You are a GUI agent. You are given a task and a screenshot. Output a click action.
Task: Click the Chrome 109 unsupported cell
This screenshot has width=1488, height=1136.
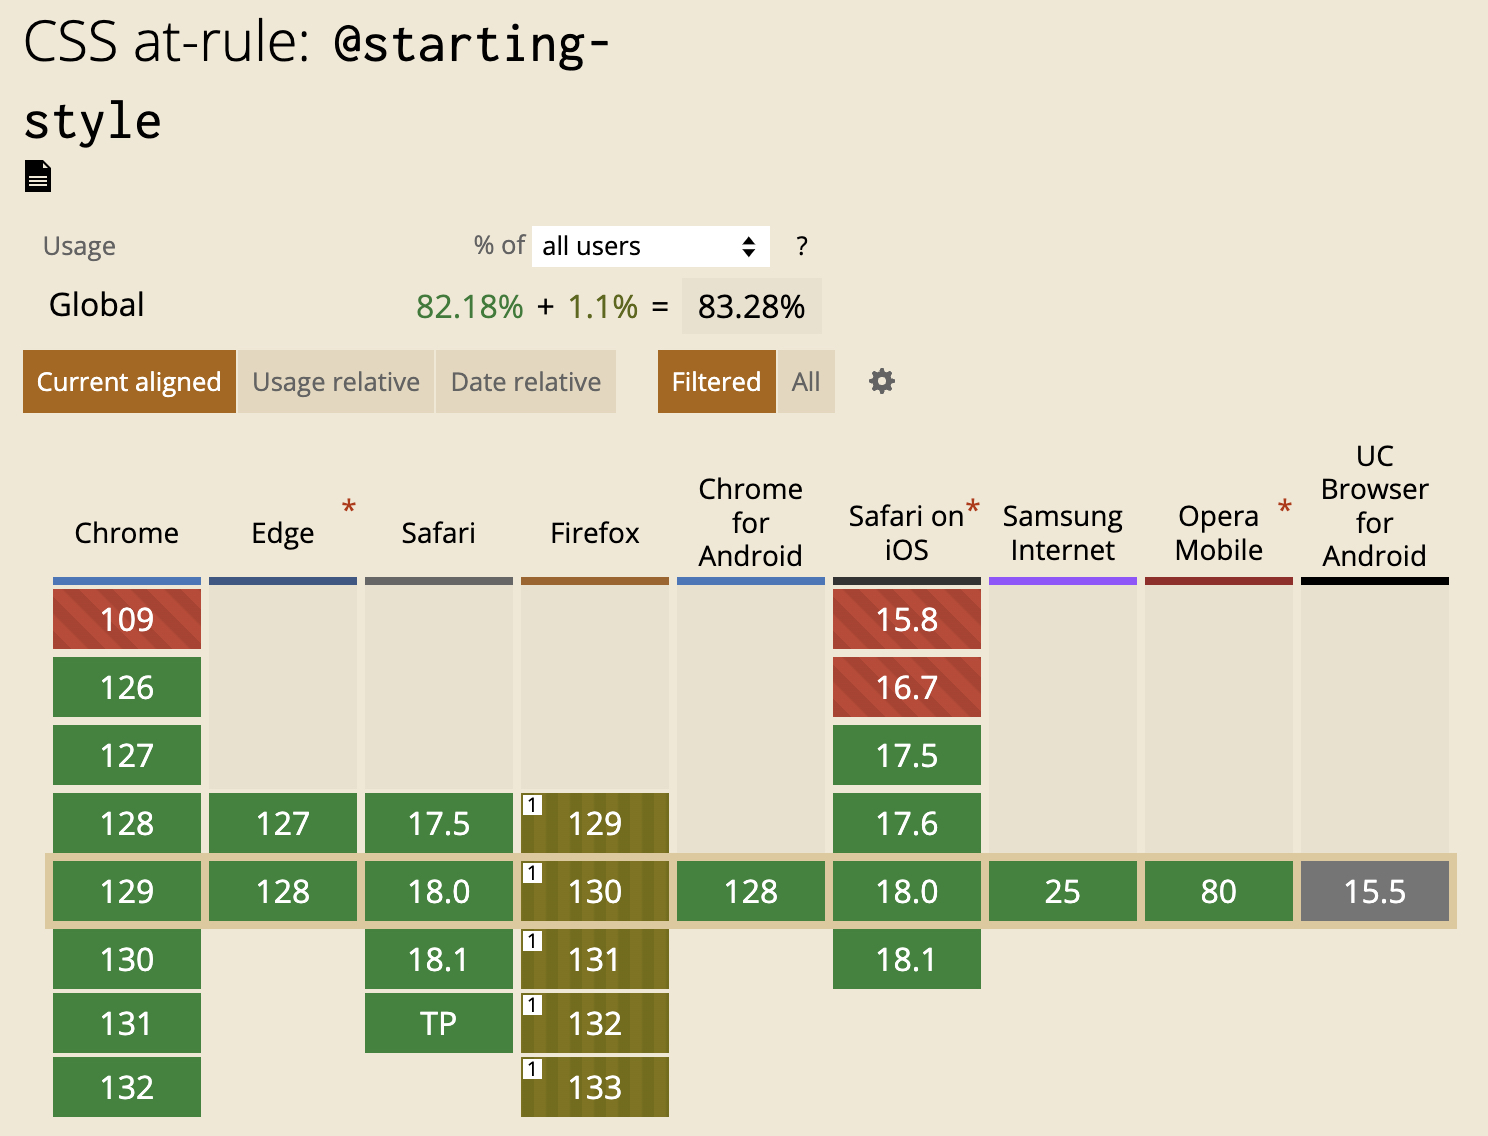click(x=127, y=620)
